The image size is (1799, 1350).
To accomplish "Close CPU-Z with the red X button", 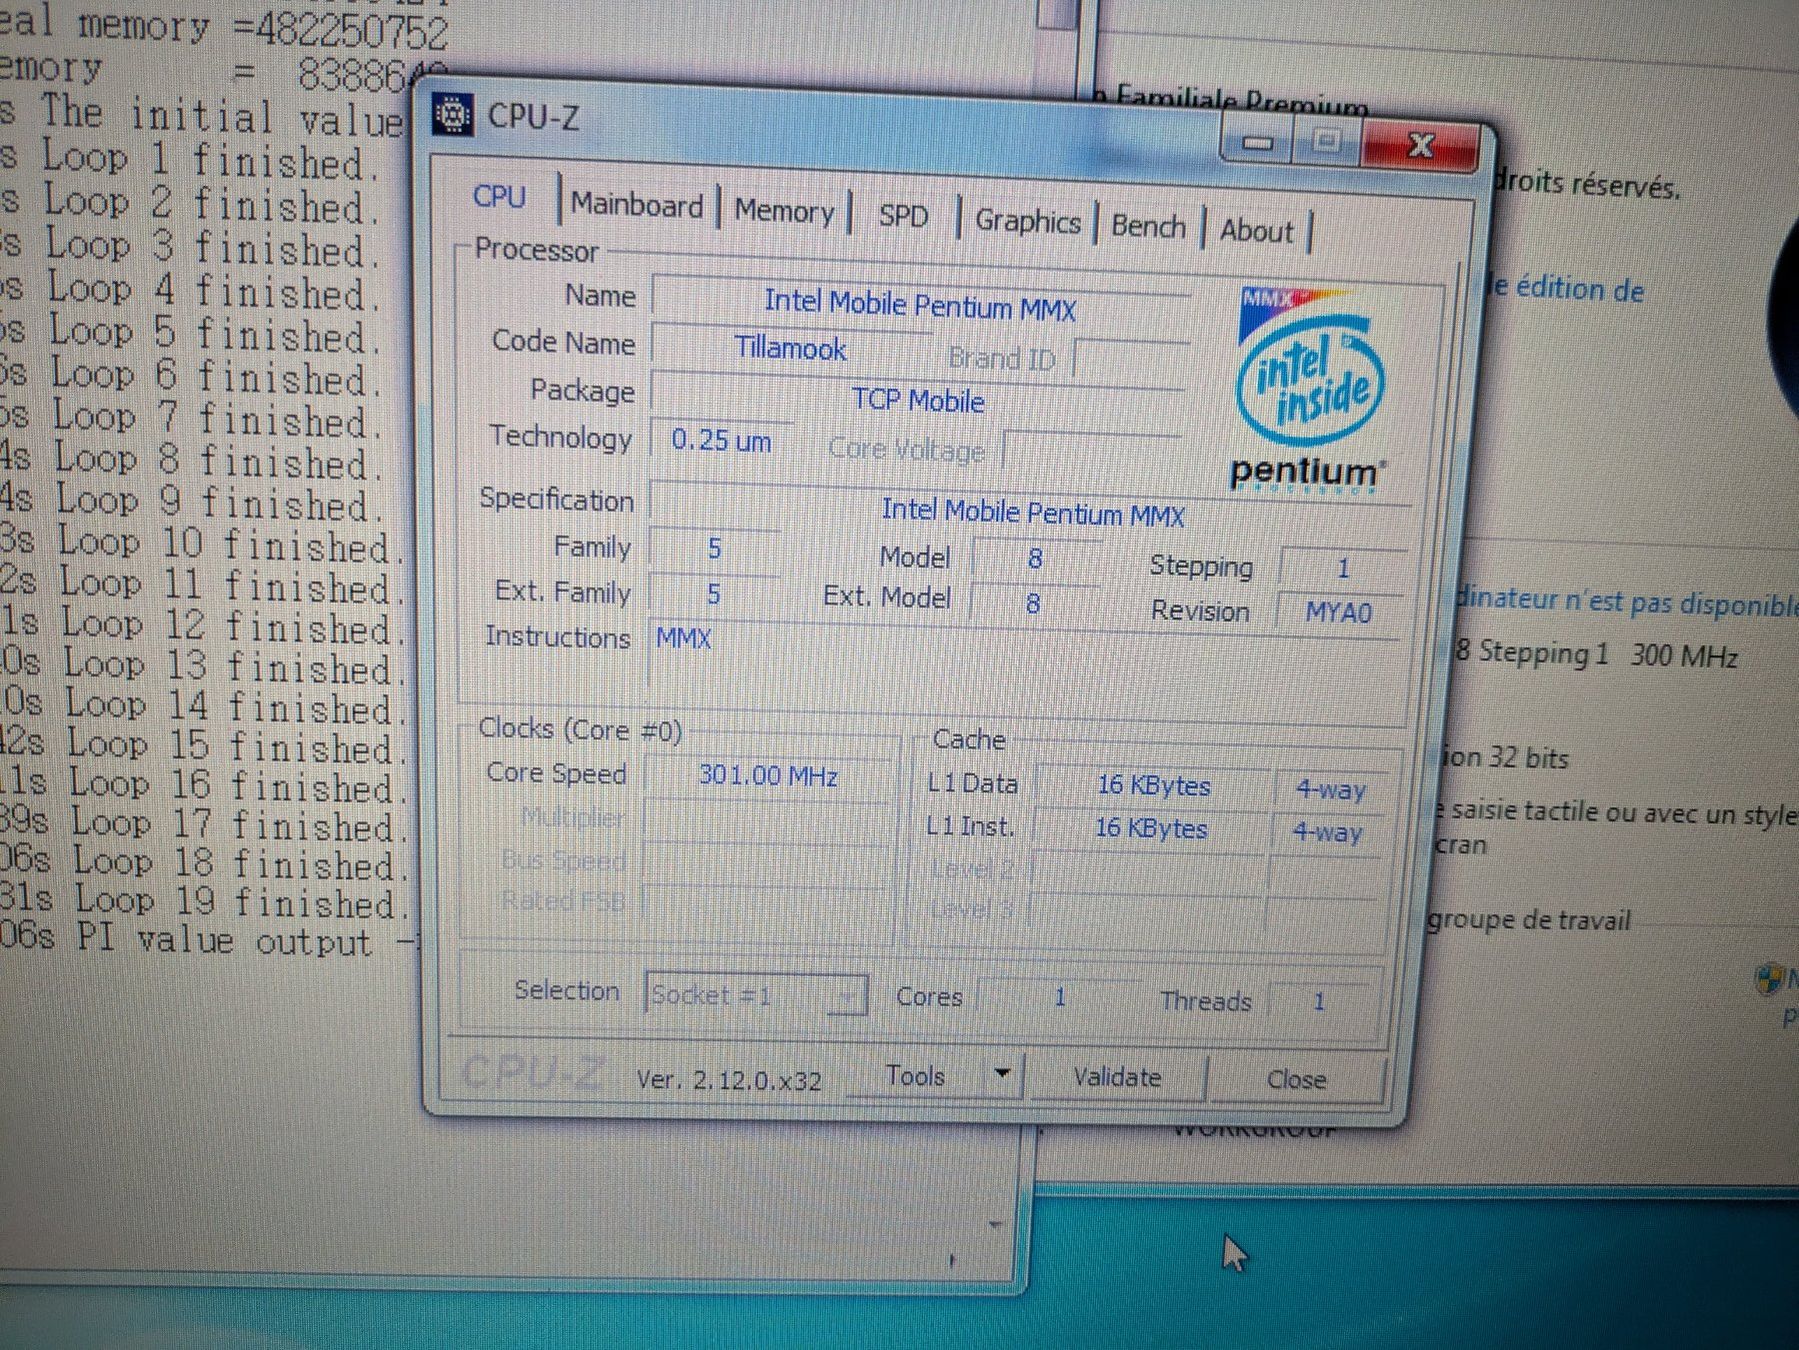I will [1419, 146].
